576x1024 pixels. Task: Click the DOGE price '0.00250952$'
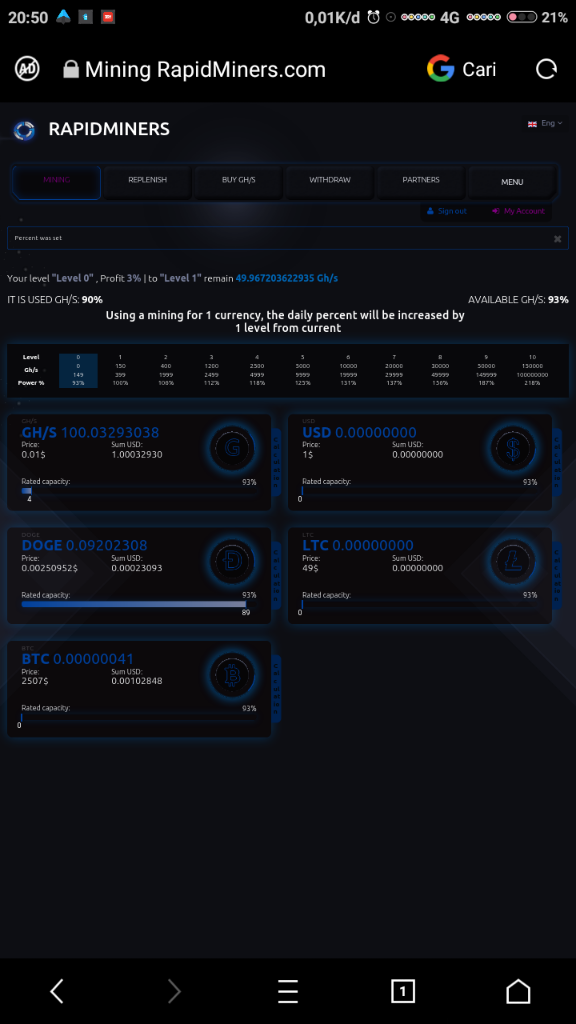coord(50,568)
